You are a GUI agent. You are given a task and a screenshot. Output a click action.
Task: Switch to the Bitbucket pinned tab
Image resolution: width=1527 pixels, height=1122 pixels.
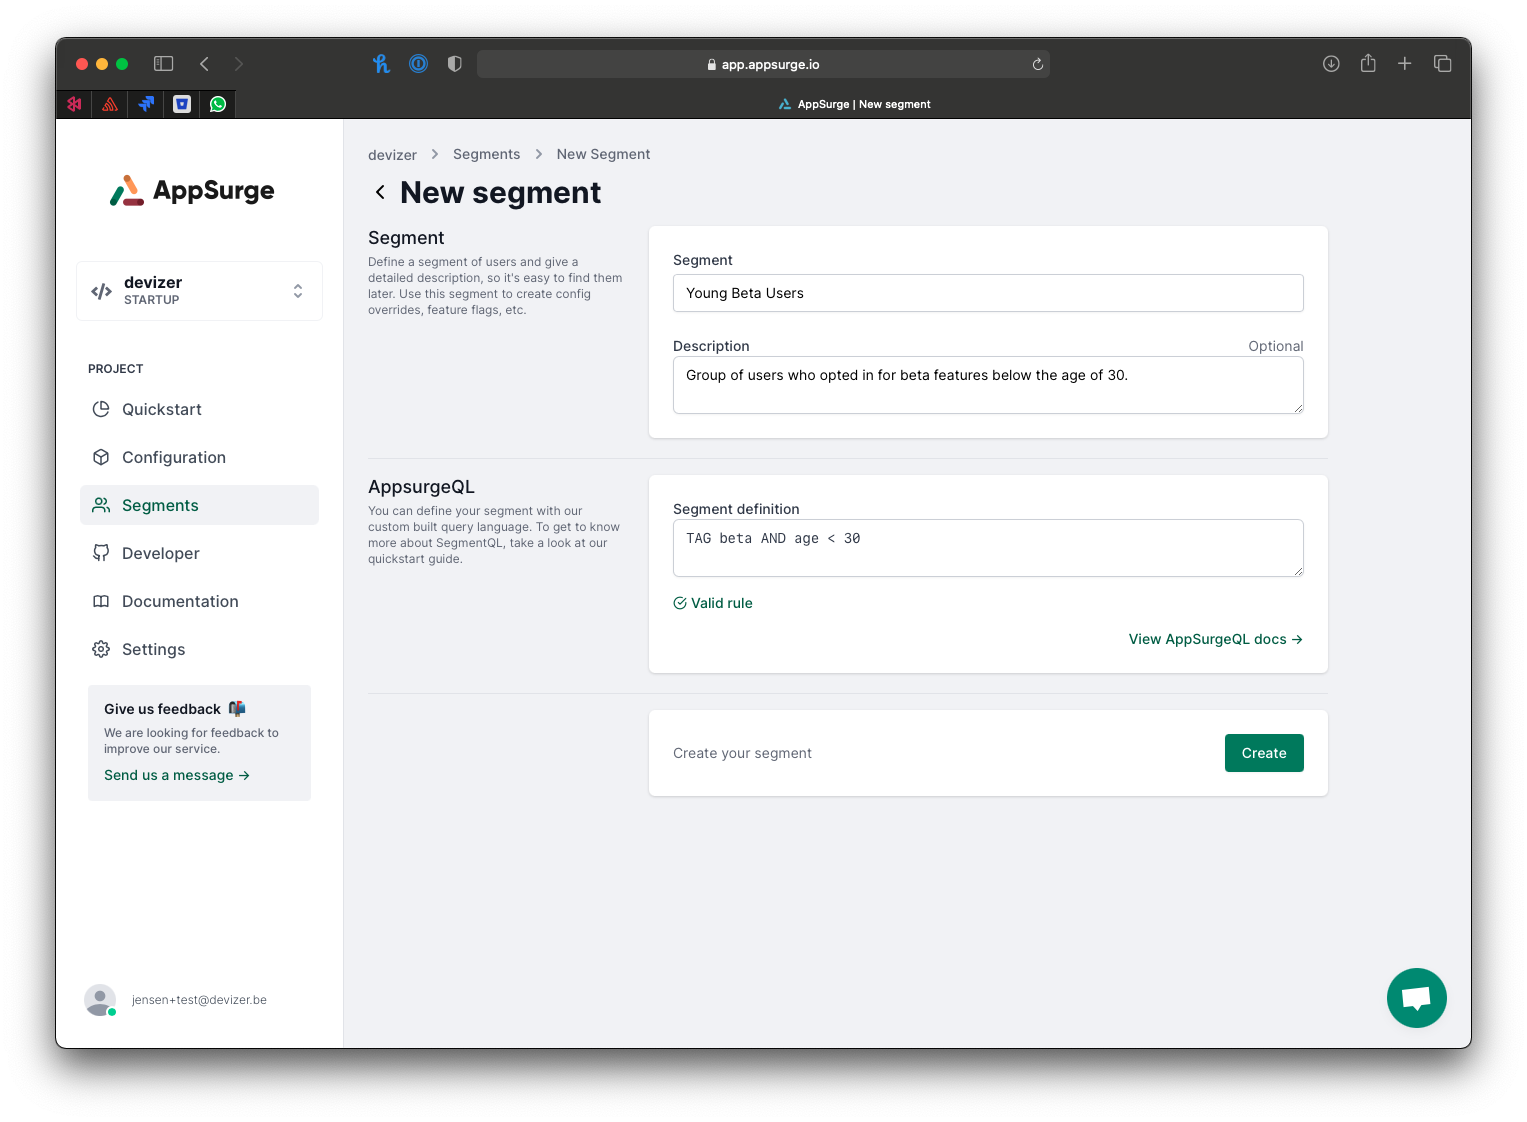click(x=182, y=104)
